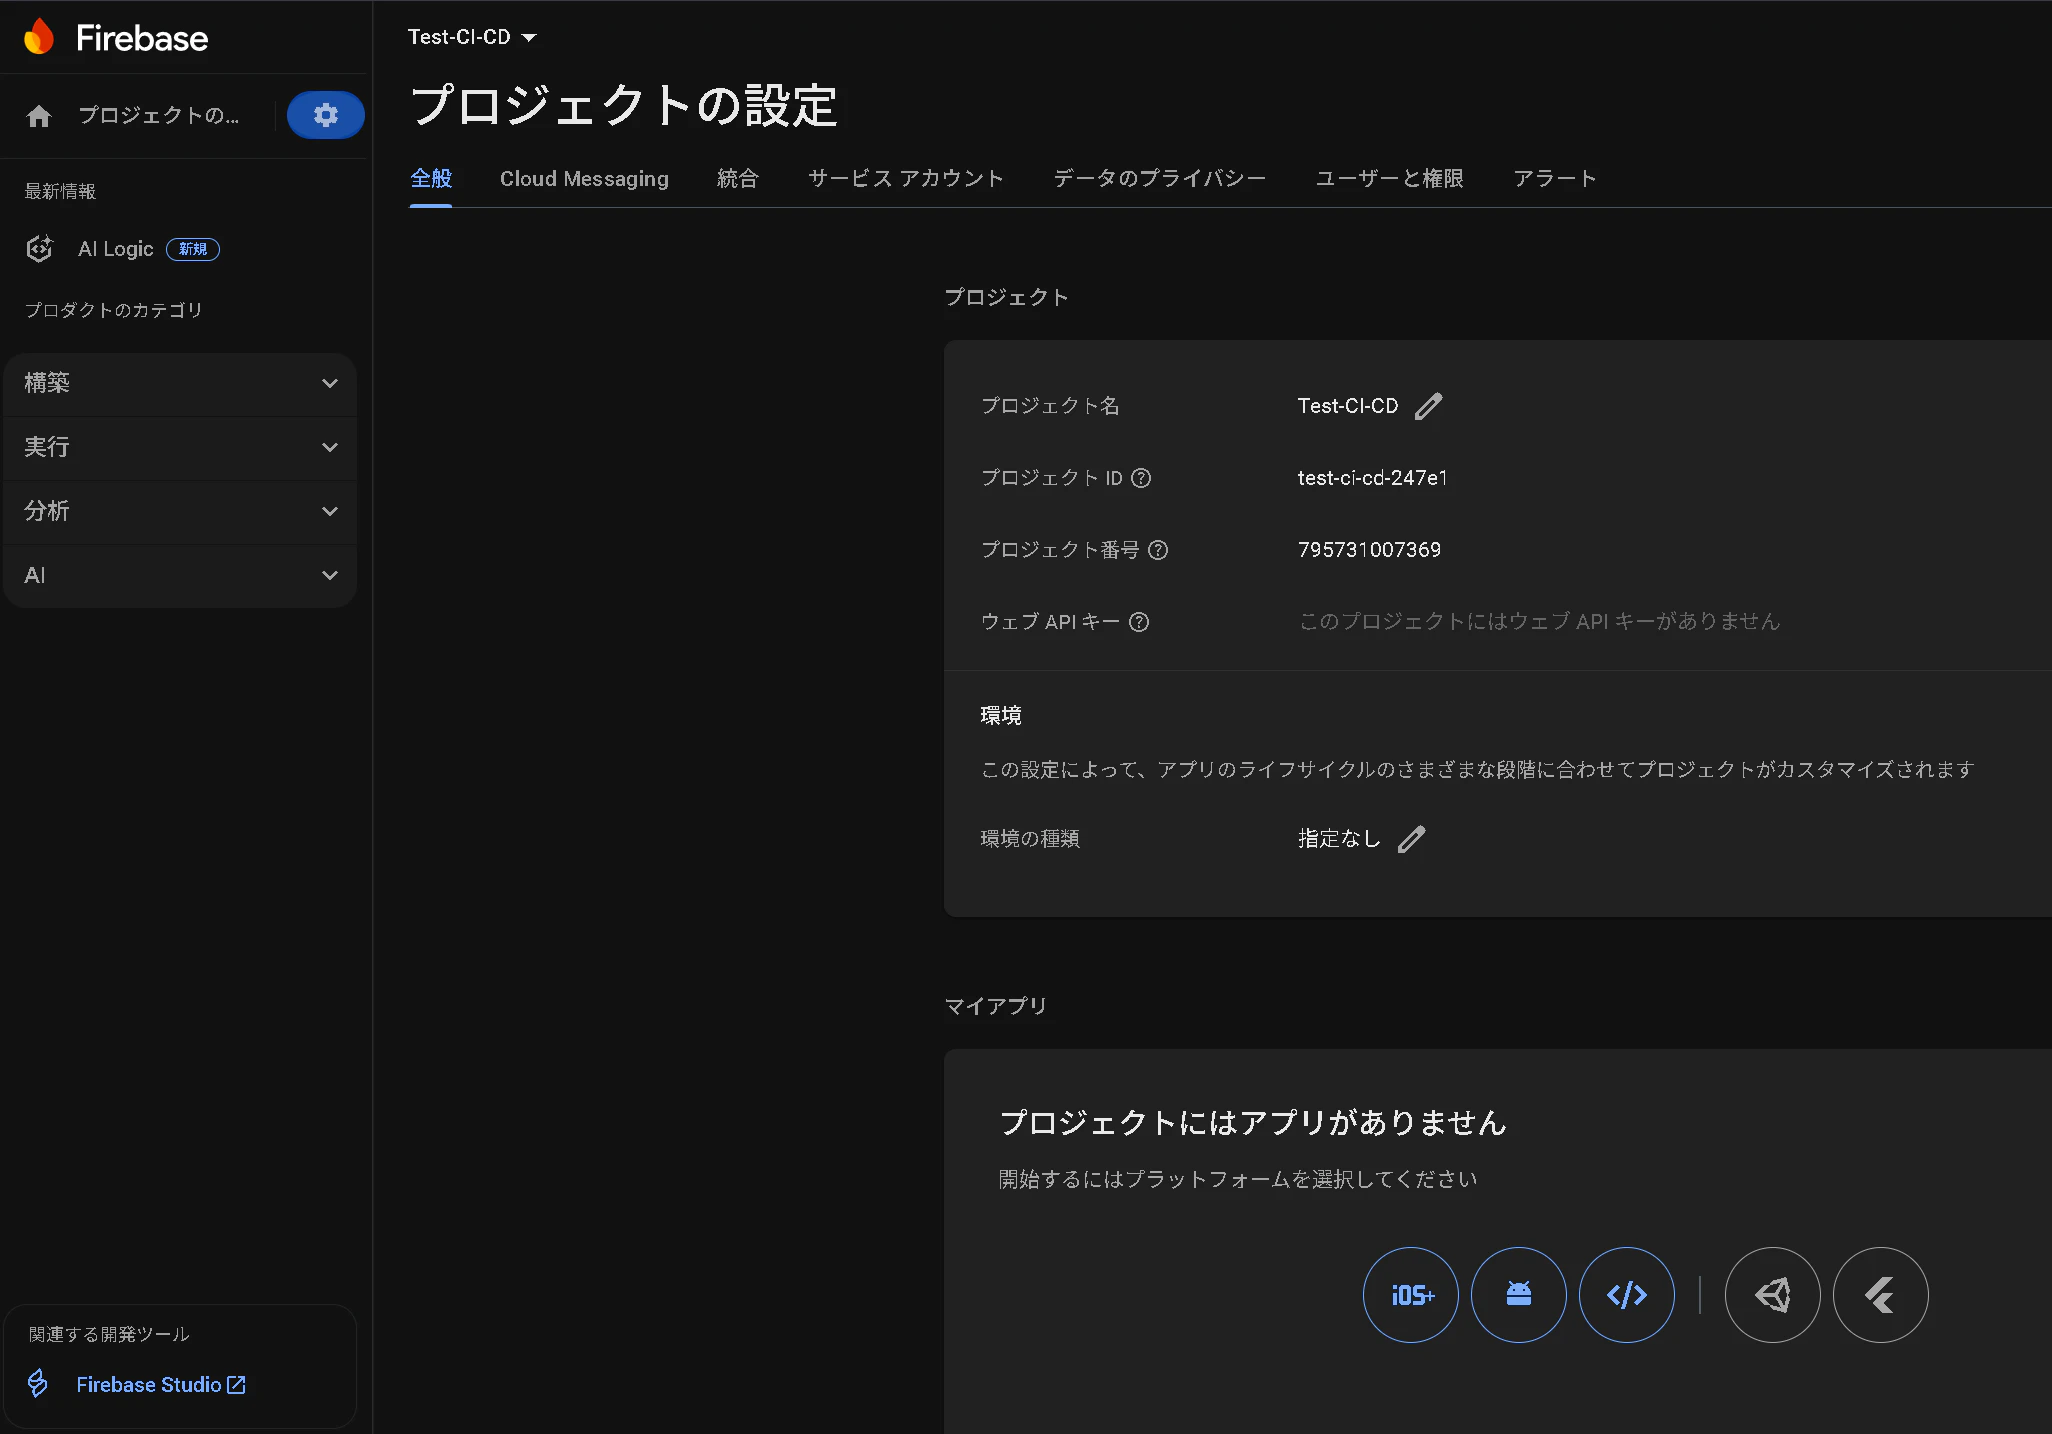Expand the 分析 category
The image size is (2052, 1434).
click(x=180, y=512)
